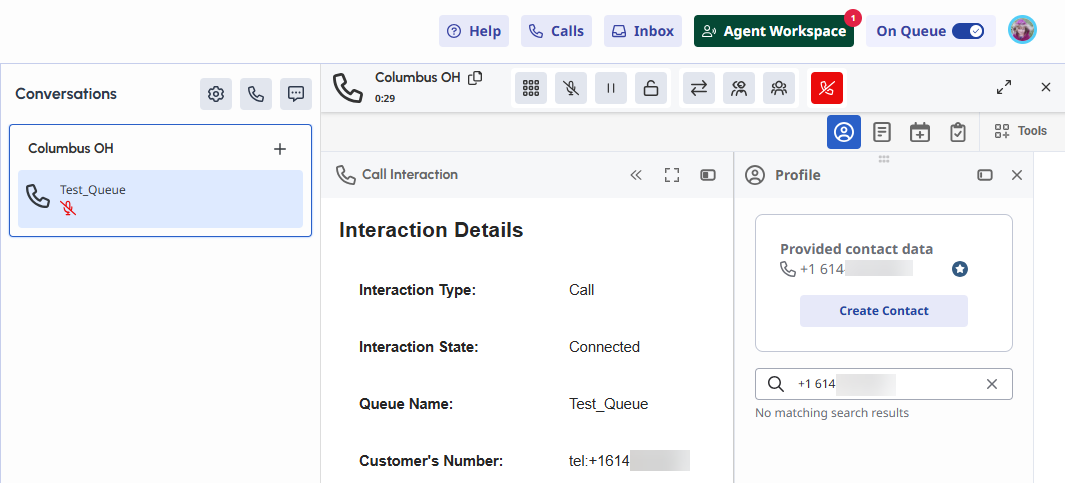1065x483 pixels.
Task: Open the notes panel icon
Action: pyautogui.click(x=882, y=132)
